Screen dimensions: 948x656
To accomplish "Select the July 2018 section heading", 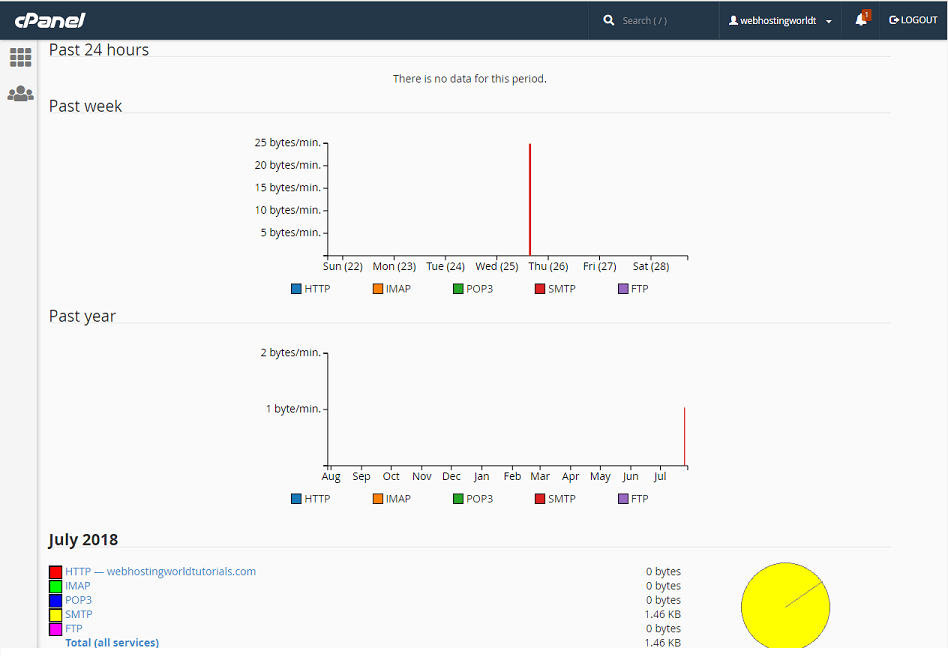I will [x=84, y=540].
